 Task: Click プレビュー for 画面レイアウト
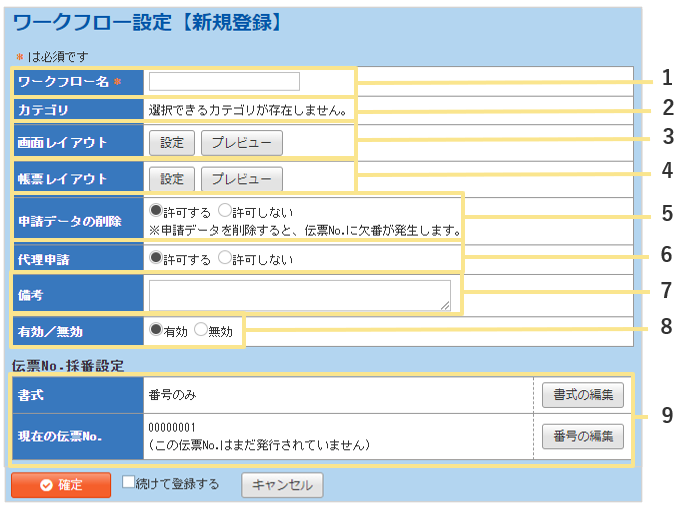pyautogui.click(x=241, y=143)
